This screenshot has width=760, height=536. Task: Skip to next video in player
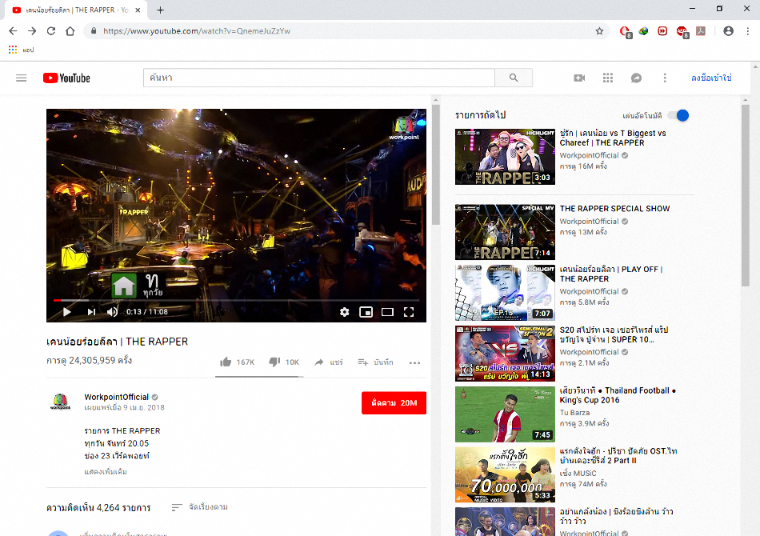(91, 312)
